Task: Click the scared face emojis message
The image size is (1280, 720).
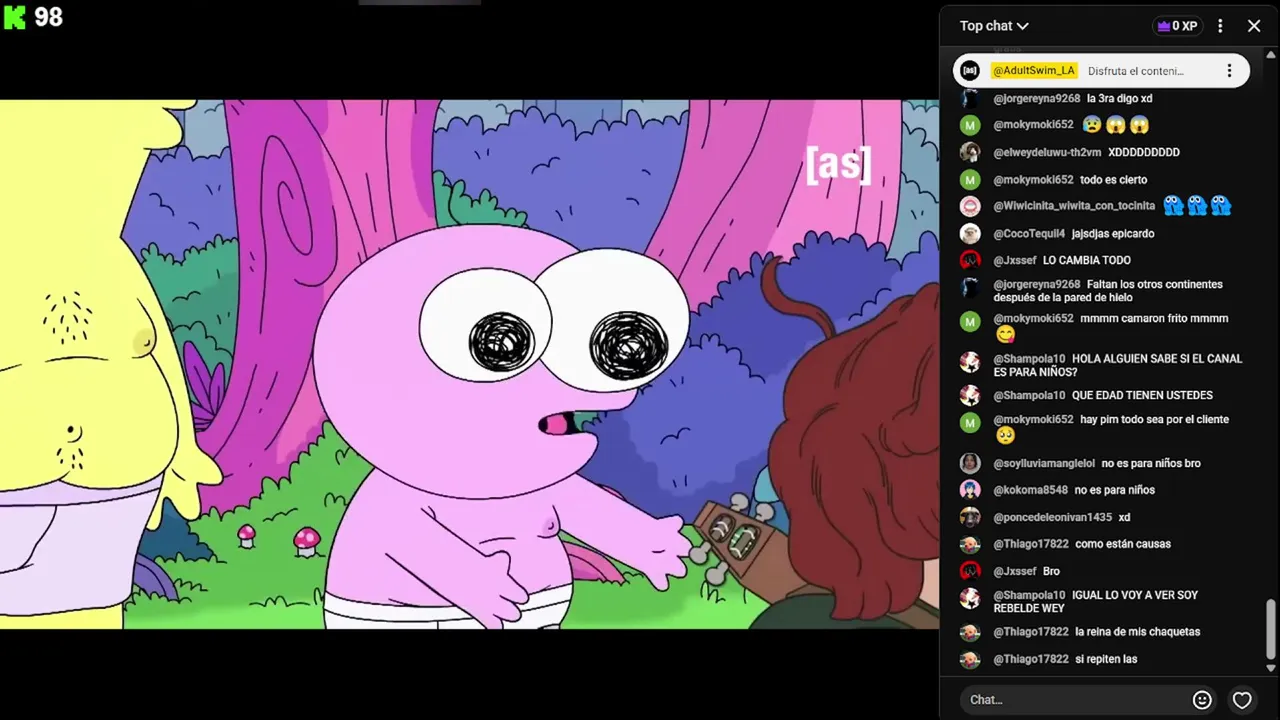Action: 1116,125
